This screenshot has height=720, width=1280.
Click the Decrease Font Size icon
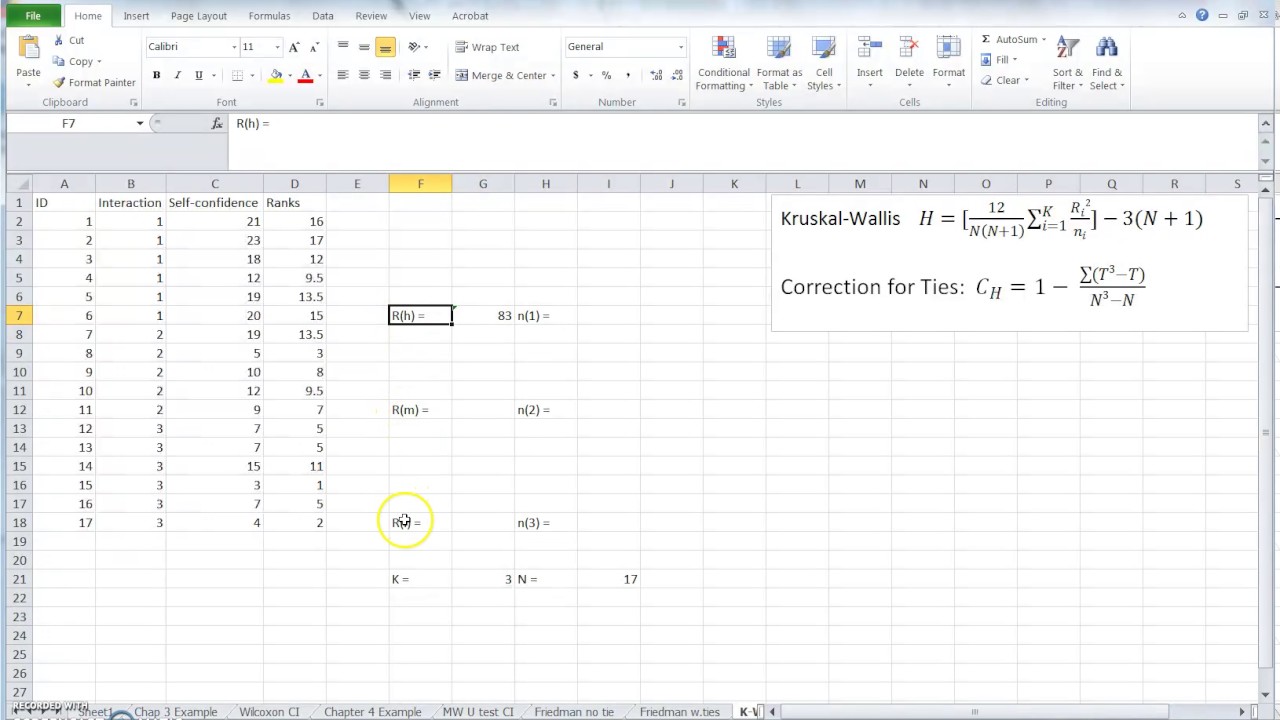(313, 47)
